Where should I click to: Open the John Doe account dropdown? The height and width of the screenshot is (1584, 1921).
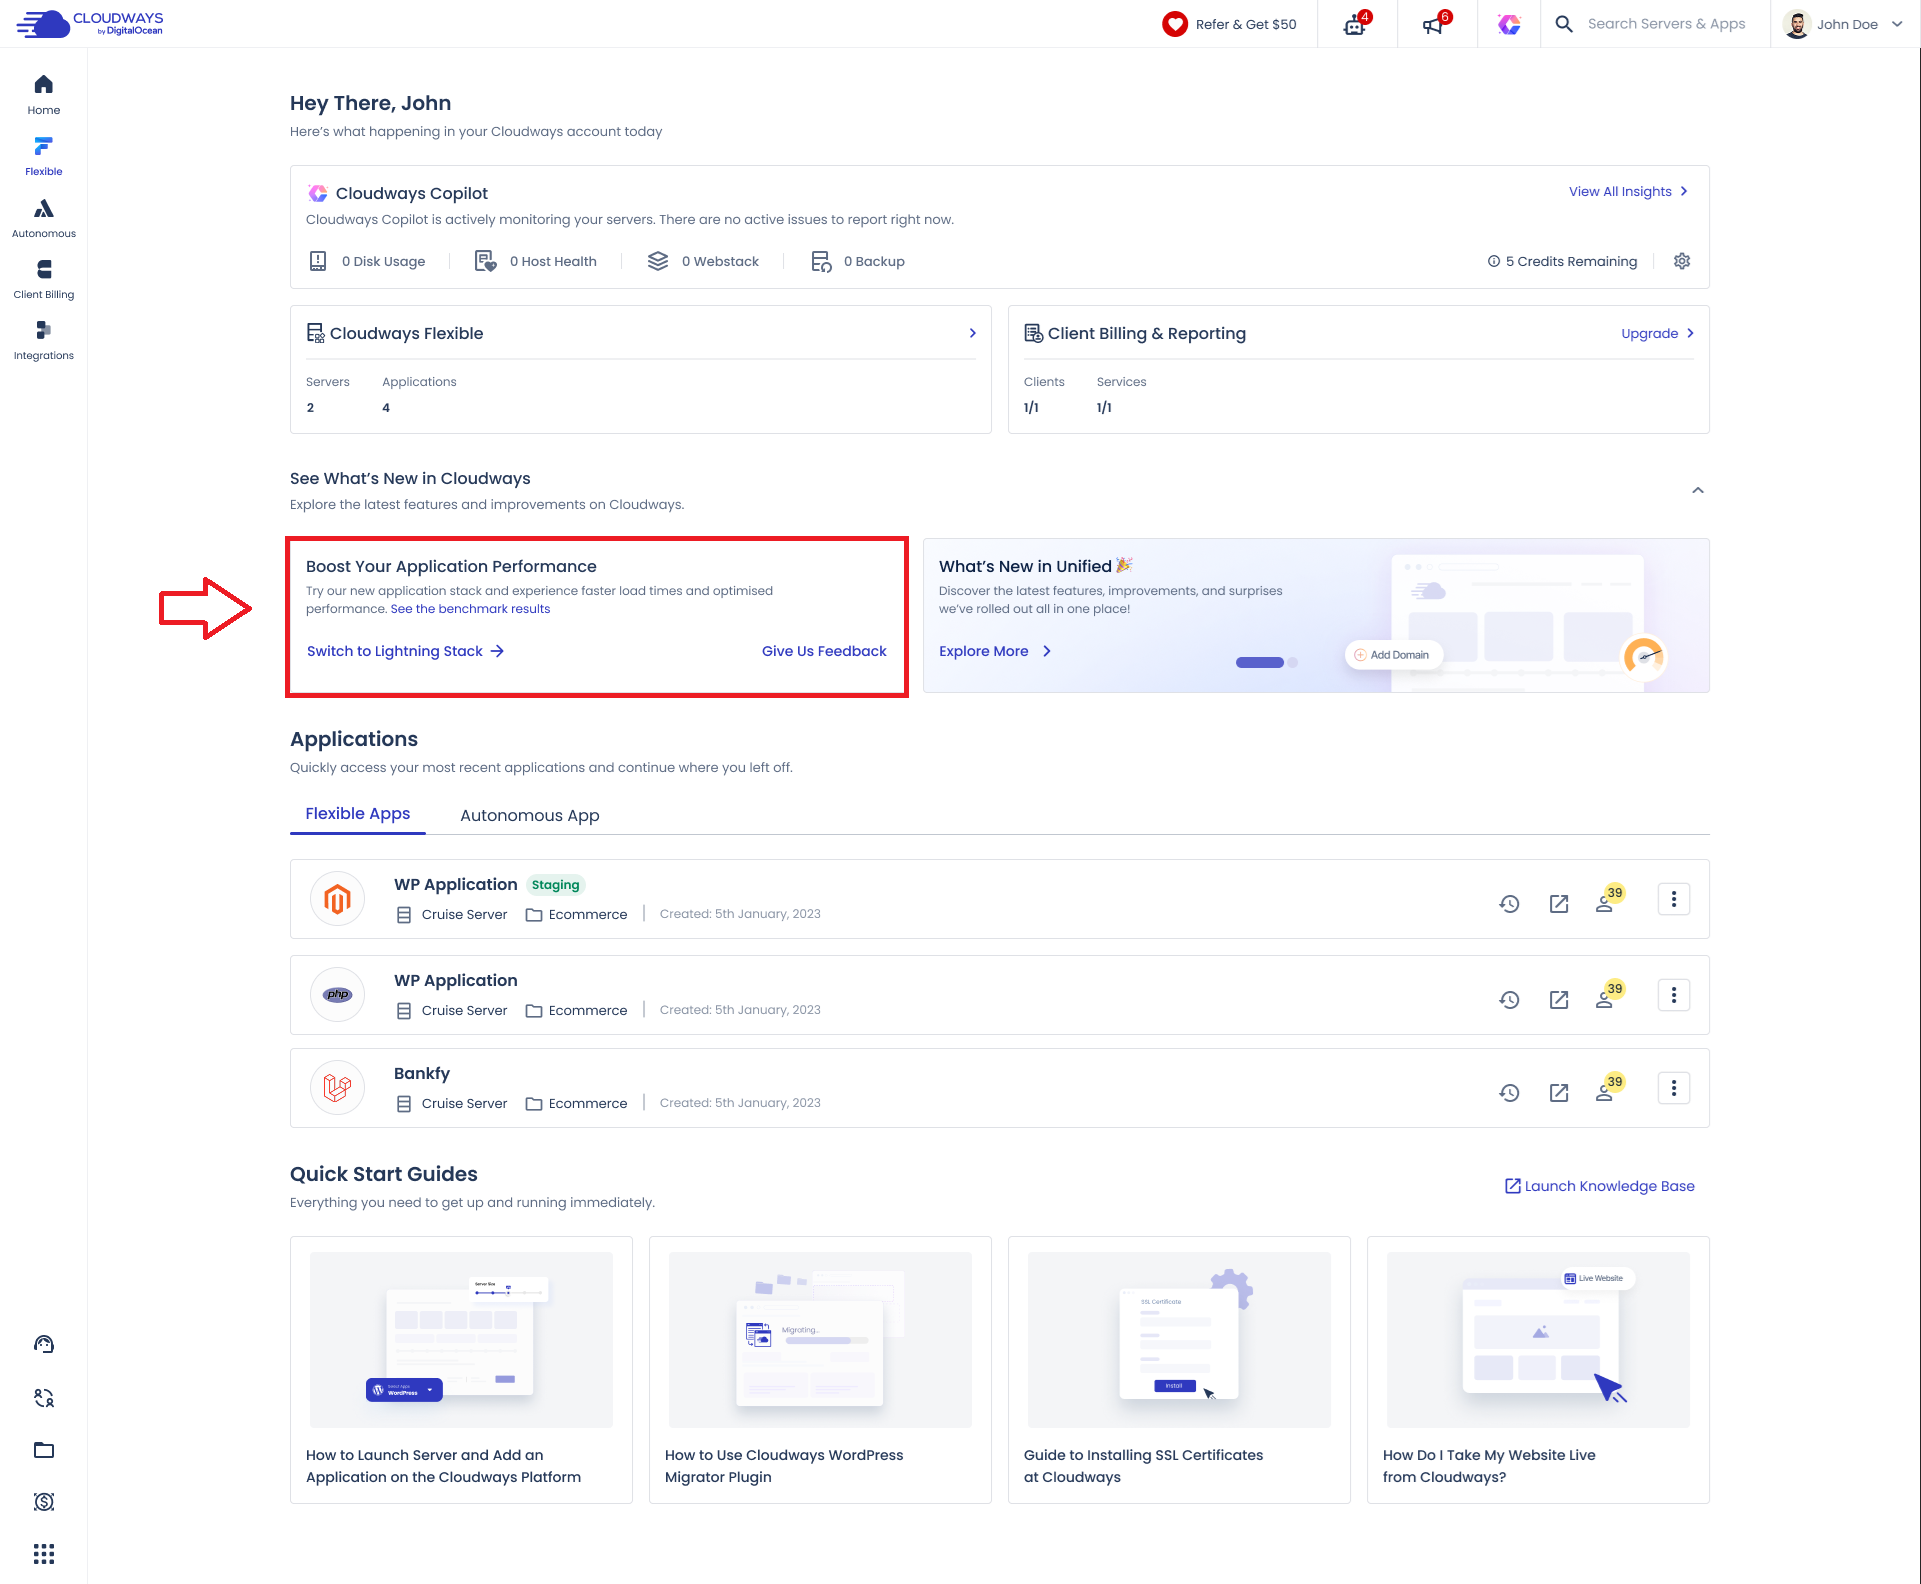coord(1843,24)
